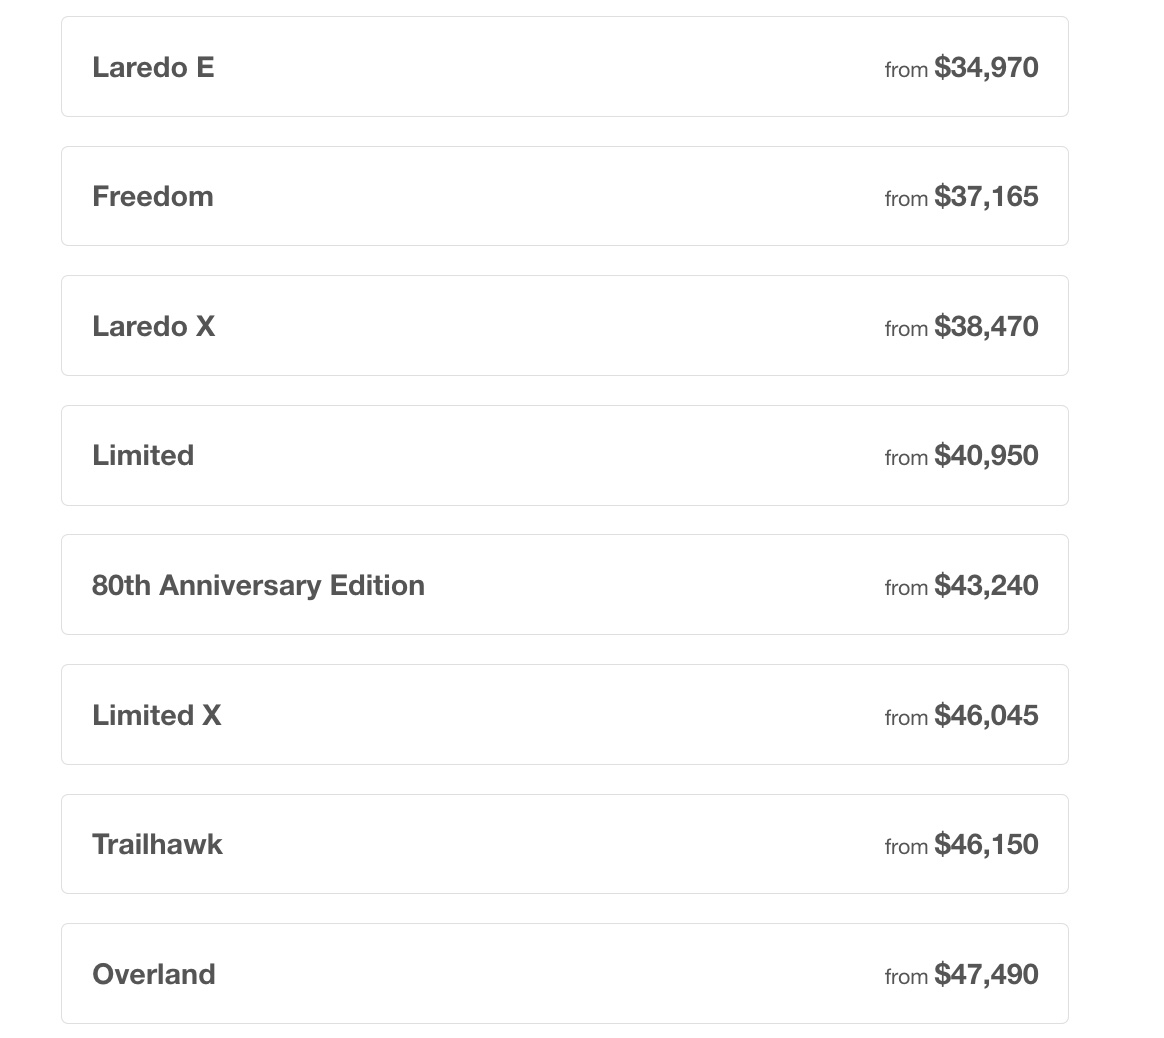Screen dimensions: 1164x1038
Task: Click the $47,490 Overland price
Action: pyautogui.click(x=986, y=974)
